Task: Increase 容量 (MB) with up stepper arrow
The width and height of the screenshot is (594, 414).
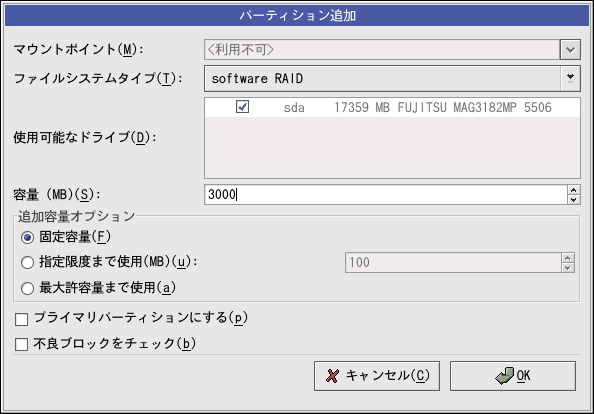Action: pos(574,190)
